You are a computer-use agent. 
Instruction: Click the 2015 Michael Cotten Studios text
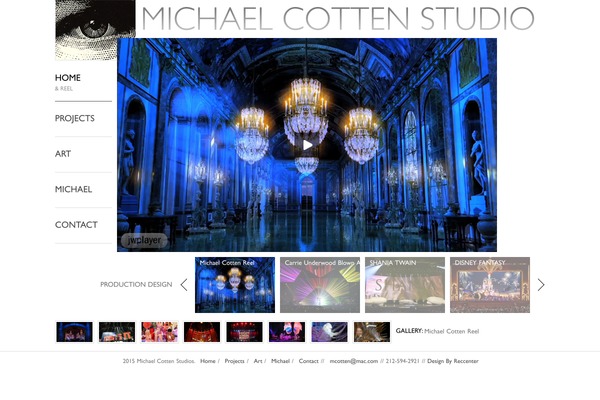coord(159,361)
